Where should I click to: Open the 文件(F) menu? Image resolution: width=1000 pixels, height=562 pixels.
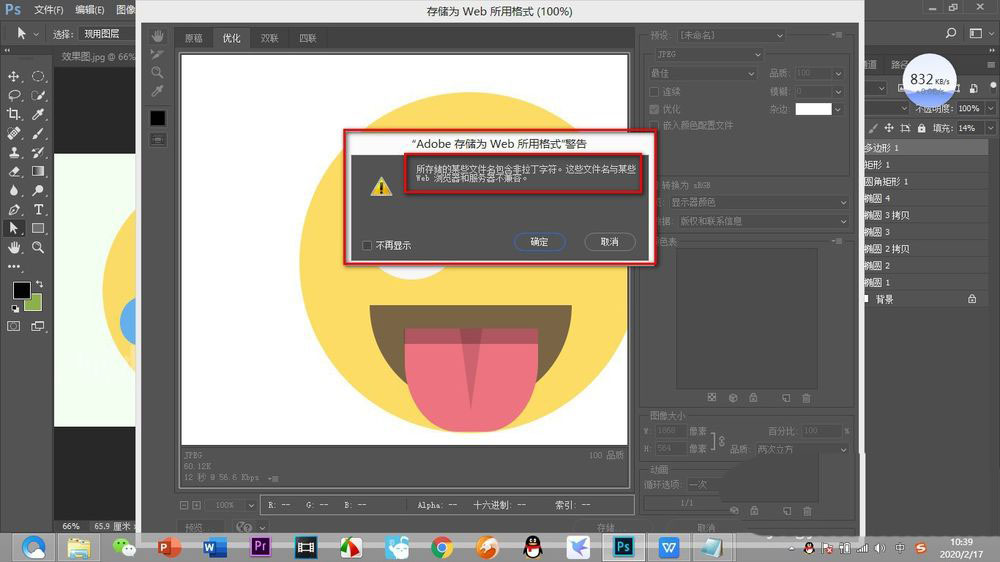pos(48,9)
